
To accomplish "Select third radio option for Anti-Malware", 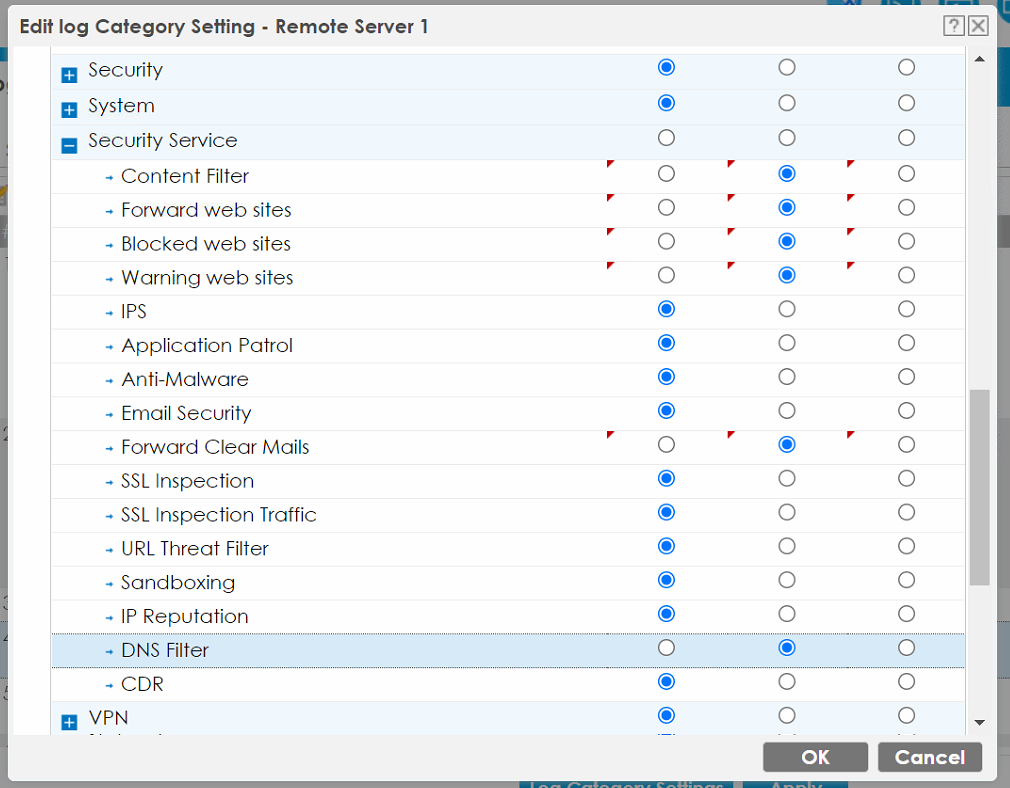I will [906, 377].
